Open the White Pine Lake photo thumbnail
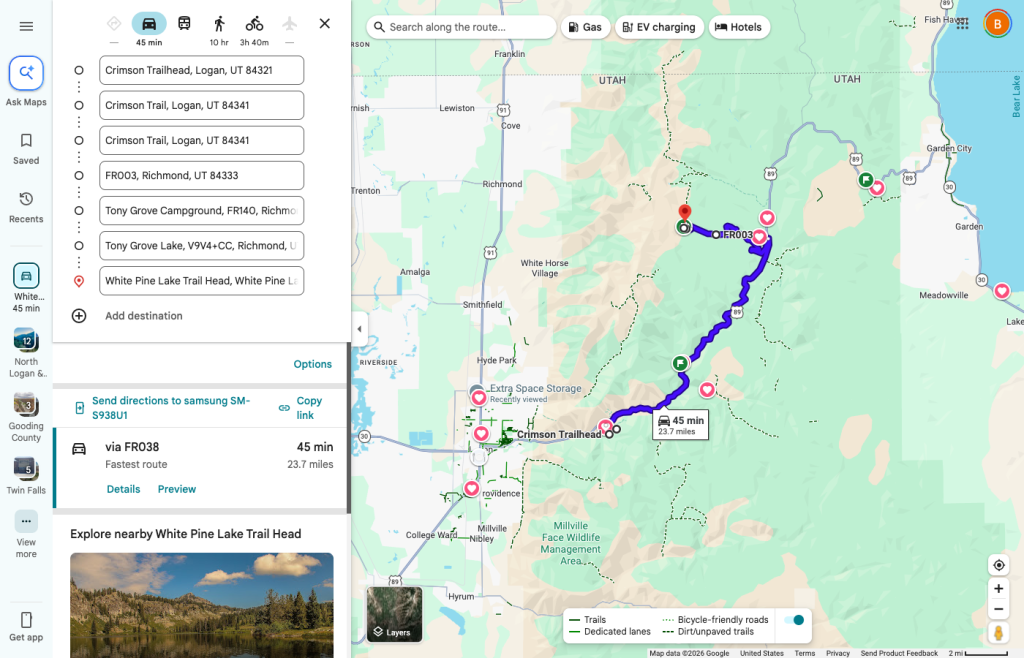This screenshot has height=658, width=1024. (x=202, y=605)
